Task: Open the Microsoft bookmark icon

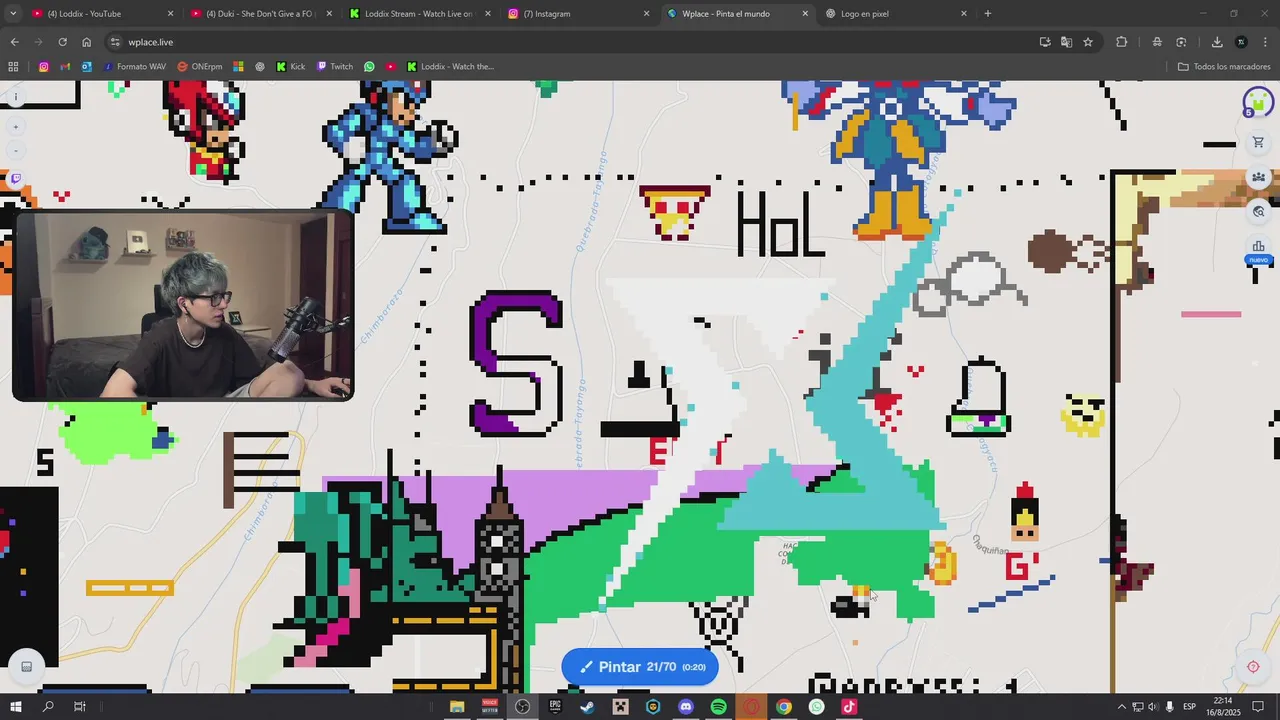Action: 238,67
